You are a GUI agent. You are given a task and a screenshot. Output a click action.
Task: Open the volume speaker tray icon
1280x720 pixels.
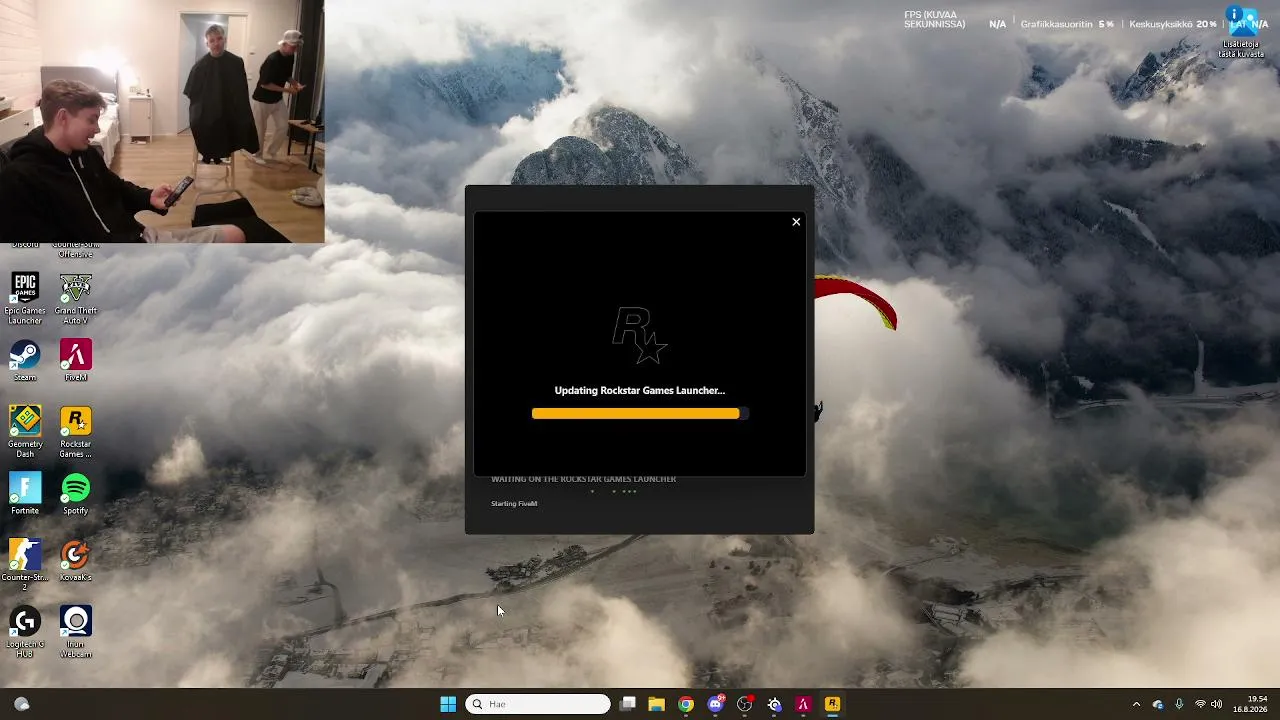click(x=1216, y=704)
